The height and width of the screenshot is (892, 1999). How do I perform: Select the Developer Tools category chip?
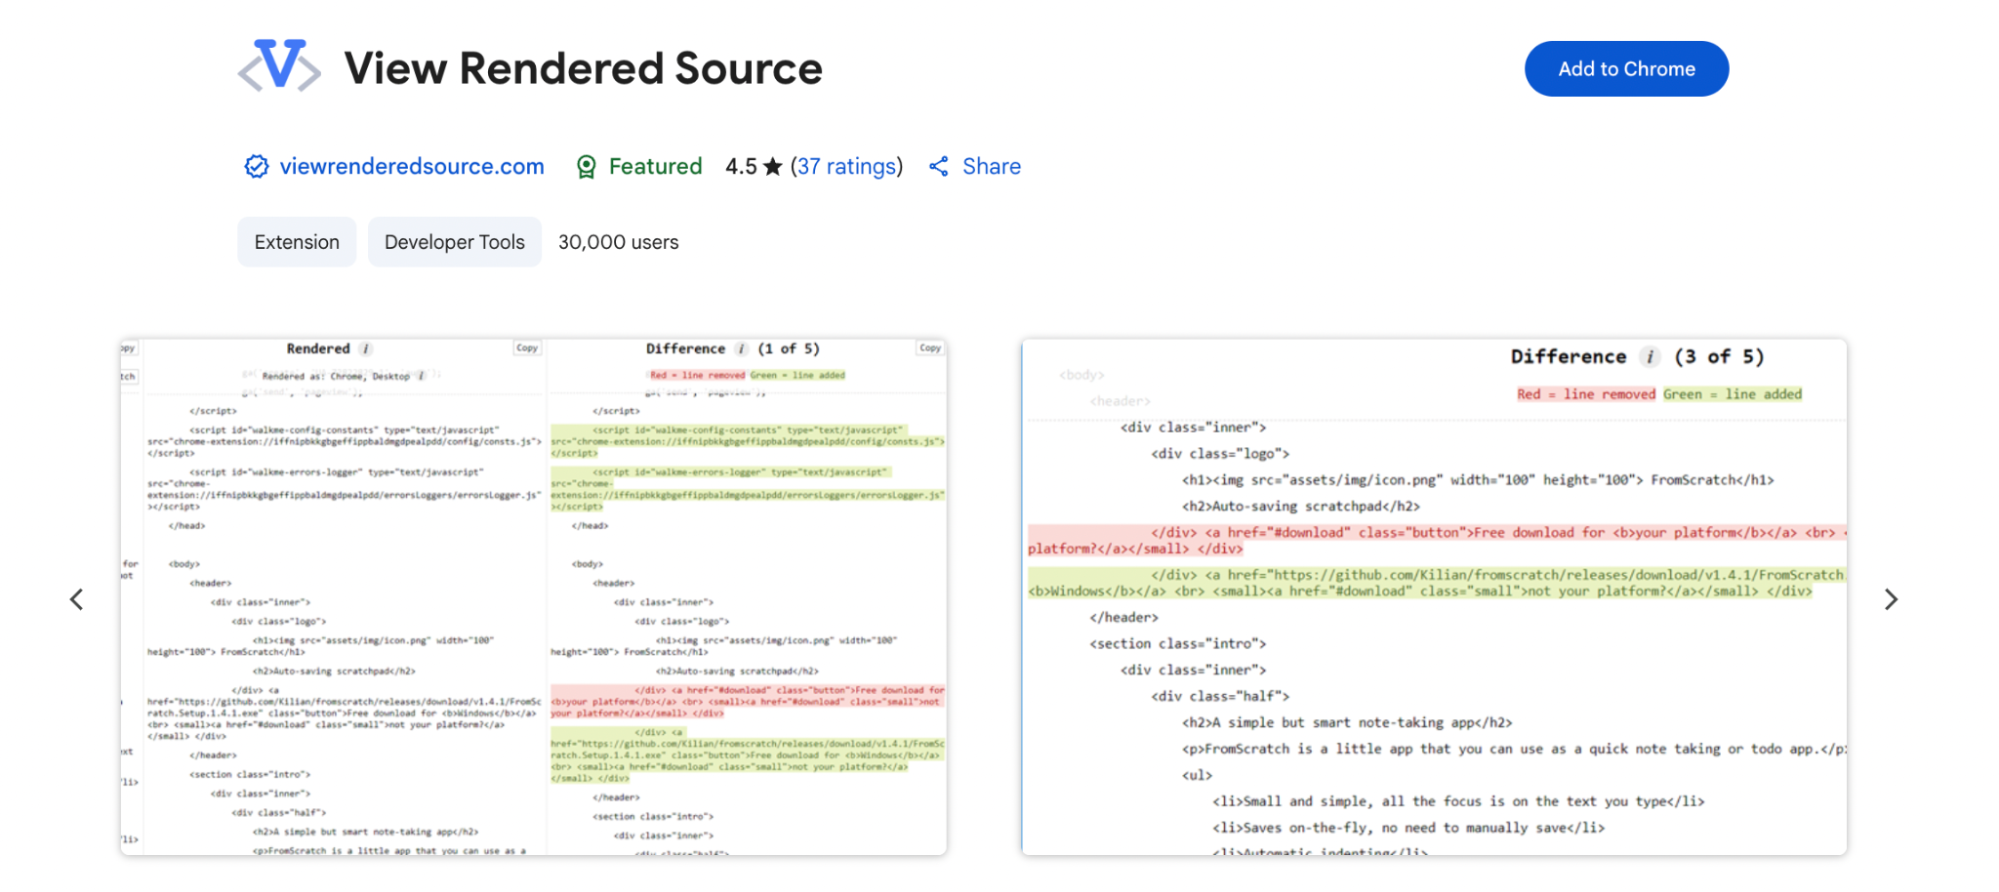(x=455, y=242)
